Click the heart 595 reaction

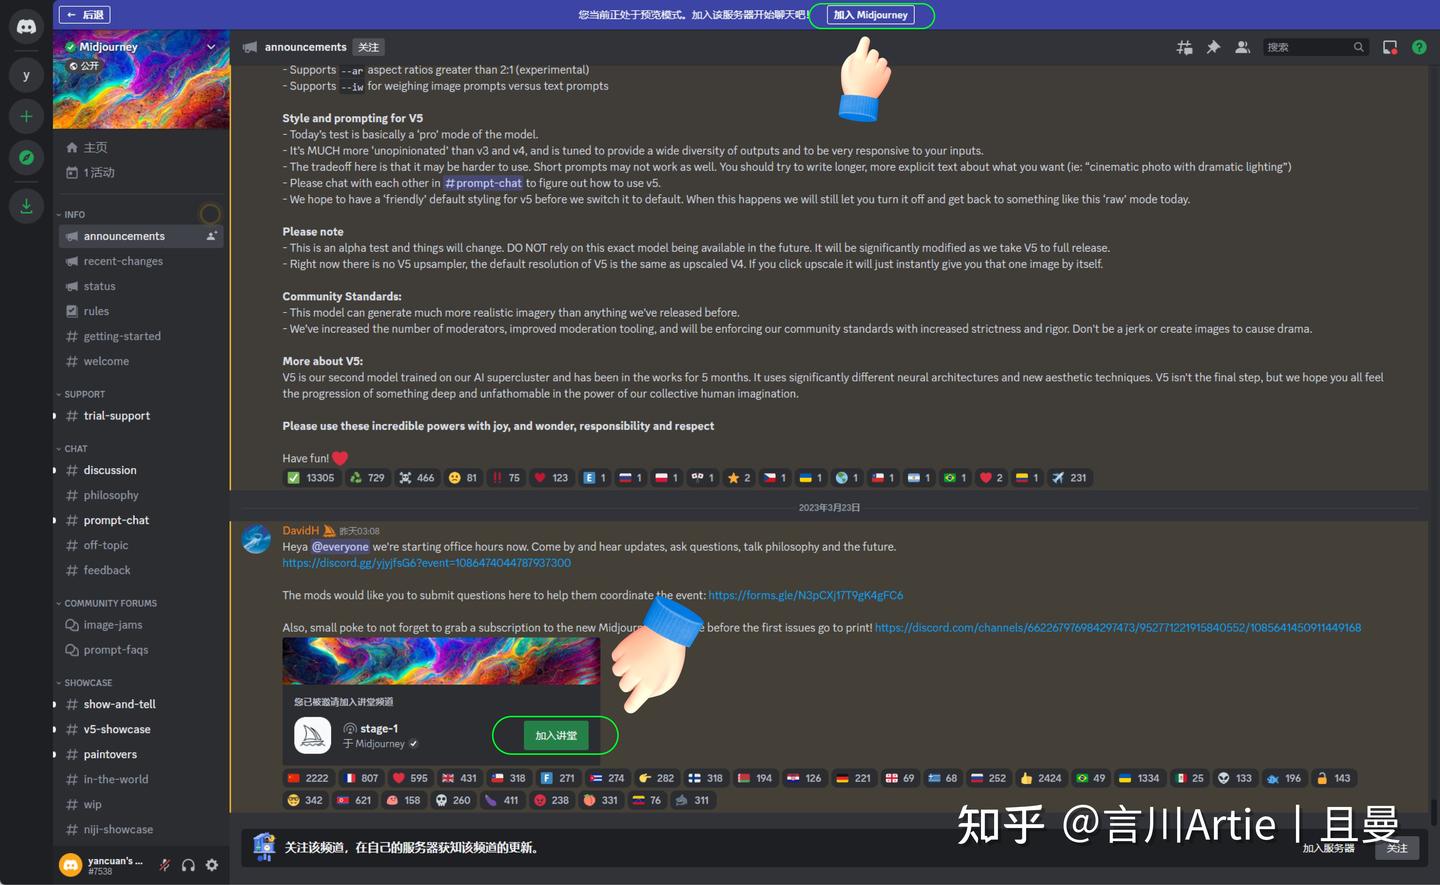[x=410, y=778]
